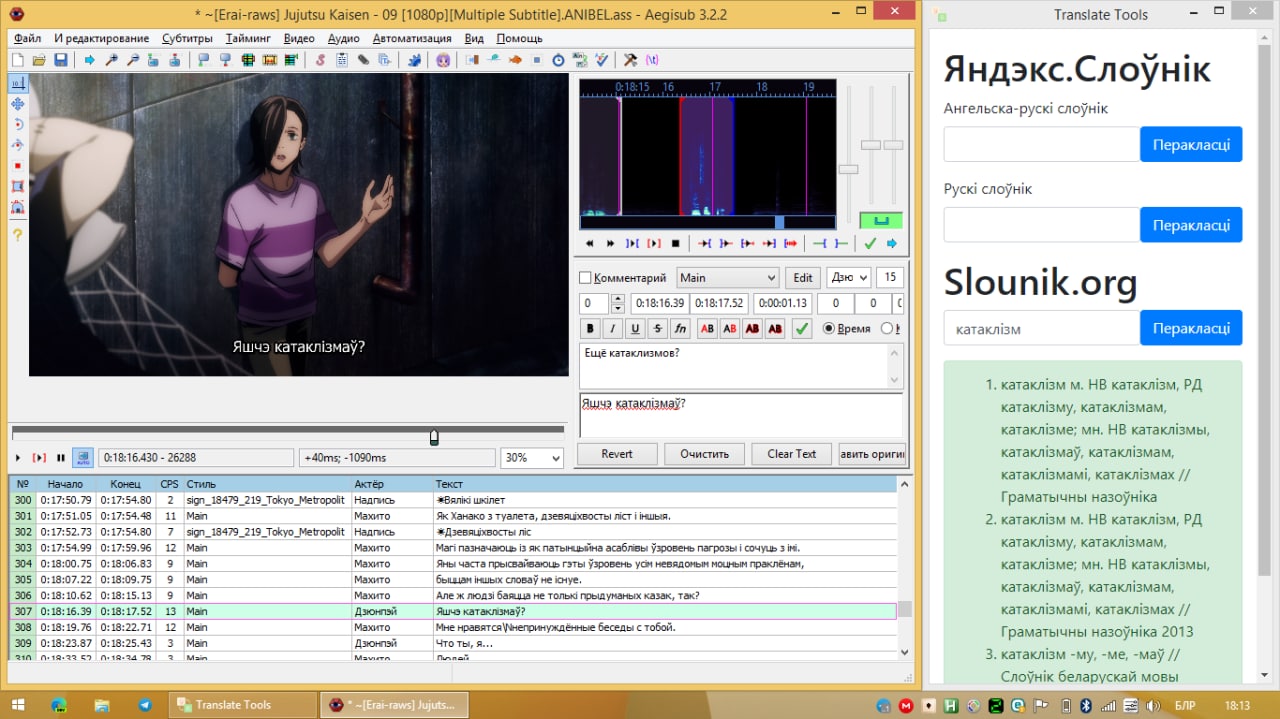Click the Очистить button
This screenshot has width=1280, height=719.
point(704,454)
